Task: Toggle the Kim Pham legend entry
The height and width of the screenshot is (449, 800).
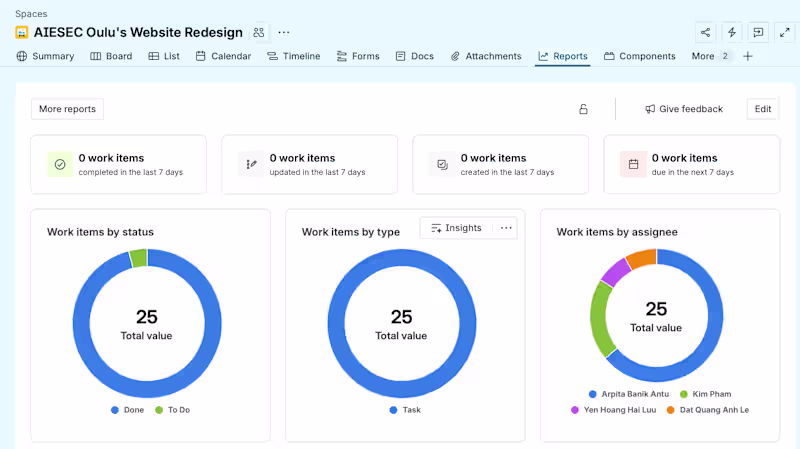Action: (706, 394)
